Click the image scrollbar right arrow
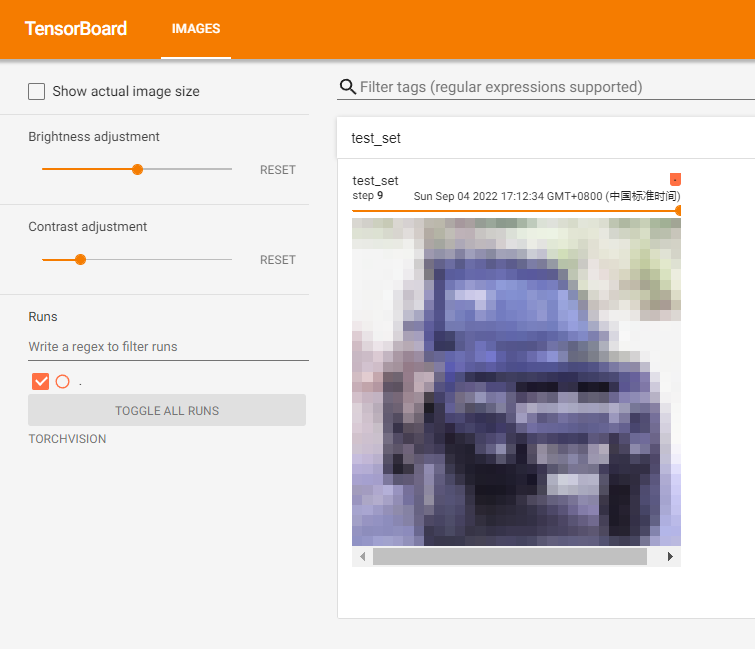The width and height of the screenshot is (755, 649). pyautogui.click(x=670, y=557)
